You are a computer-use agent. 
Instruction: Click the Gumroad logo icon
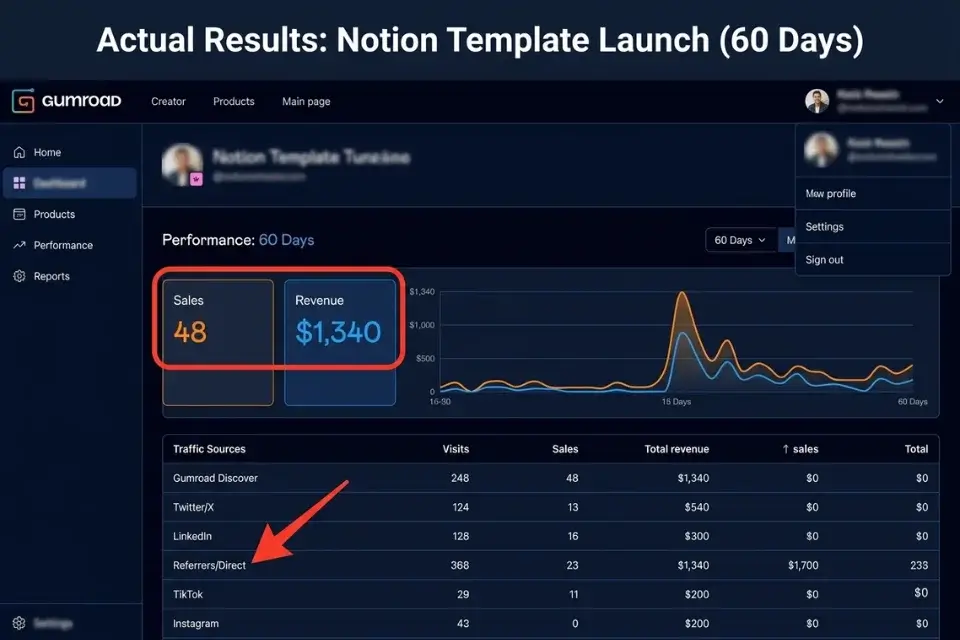click(21, 101)
